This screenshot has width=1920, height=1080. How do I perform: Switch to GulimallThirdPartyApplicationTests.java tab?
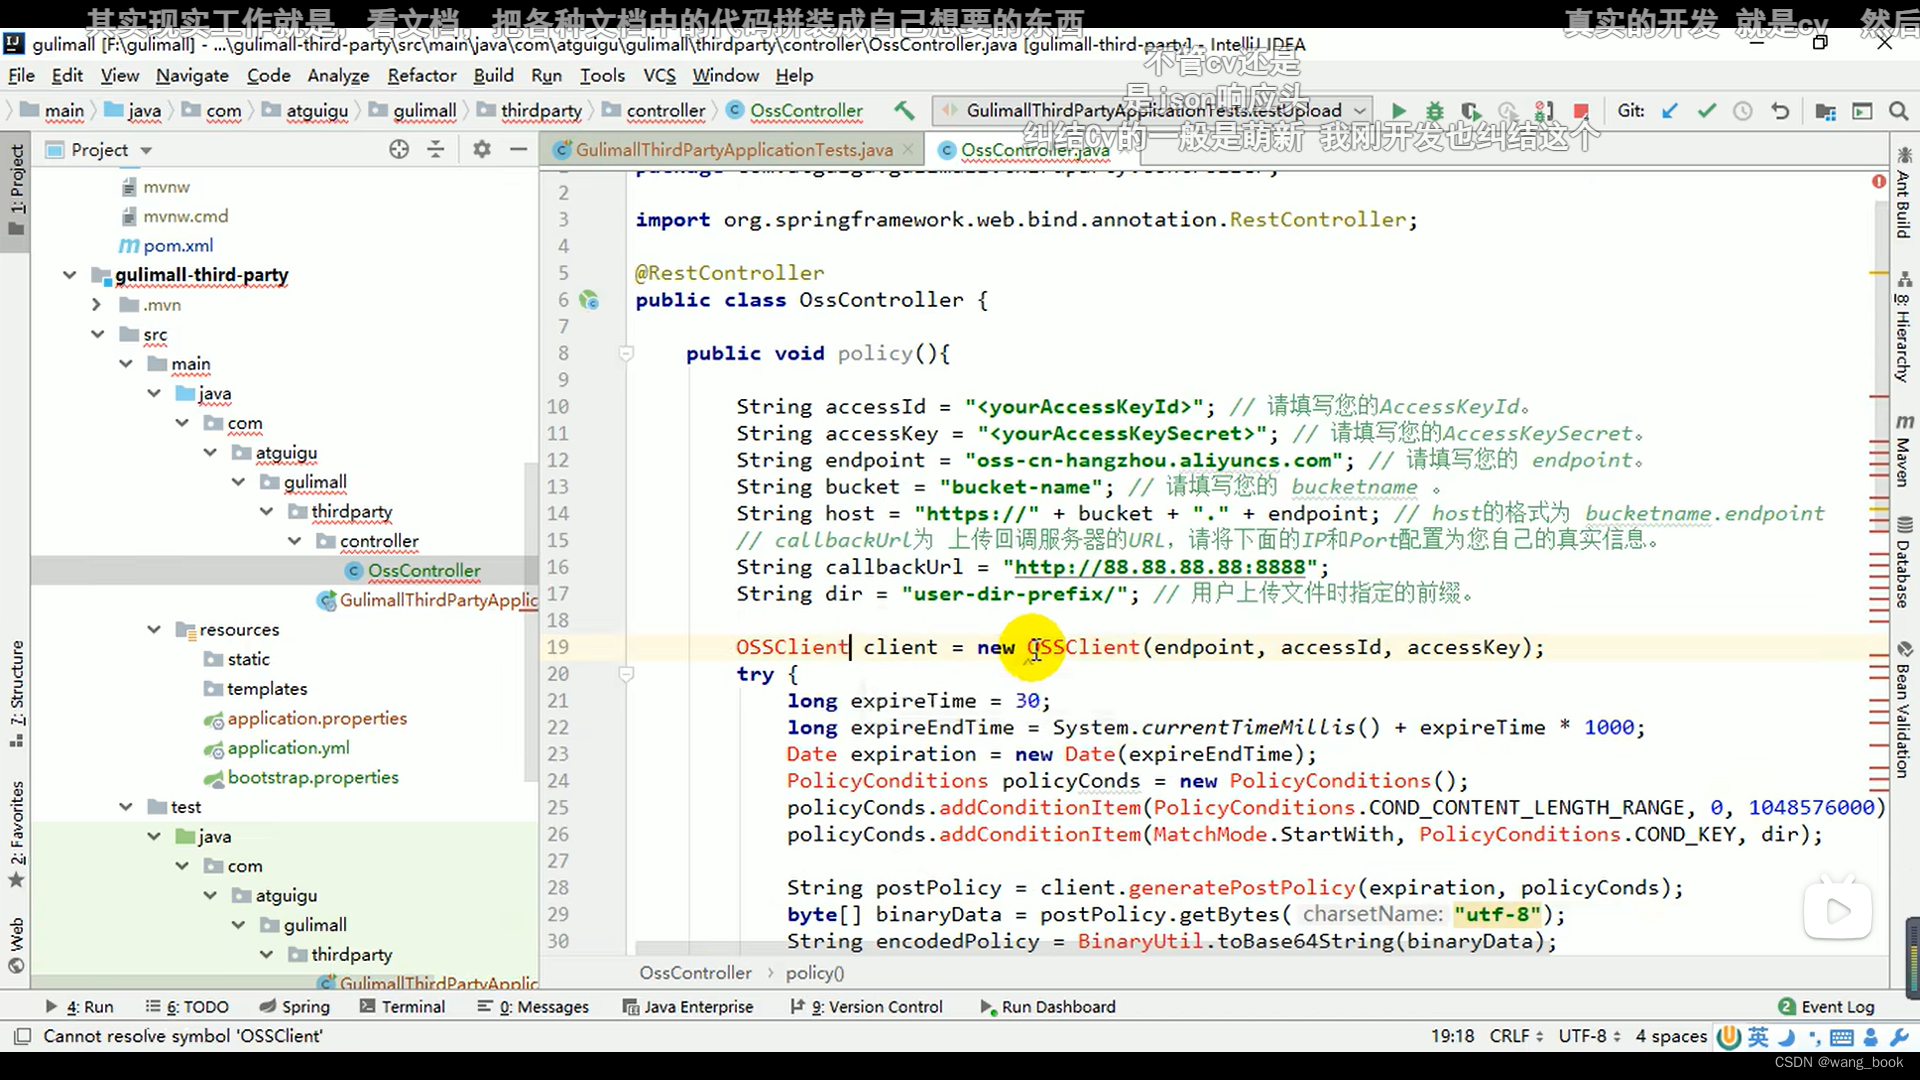click(733, 149)
